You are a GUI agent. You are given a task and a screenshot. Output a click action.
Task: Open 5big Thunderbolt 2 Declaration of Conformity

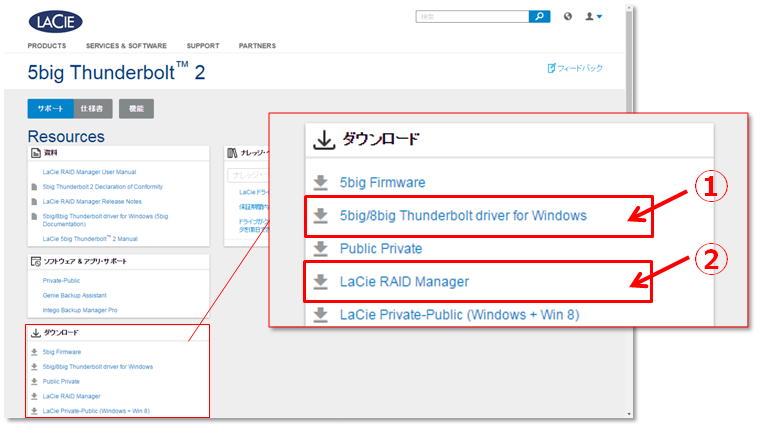click(102, 187)
